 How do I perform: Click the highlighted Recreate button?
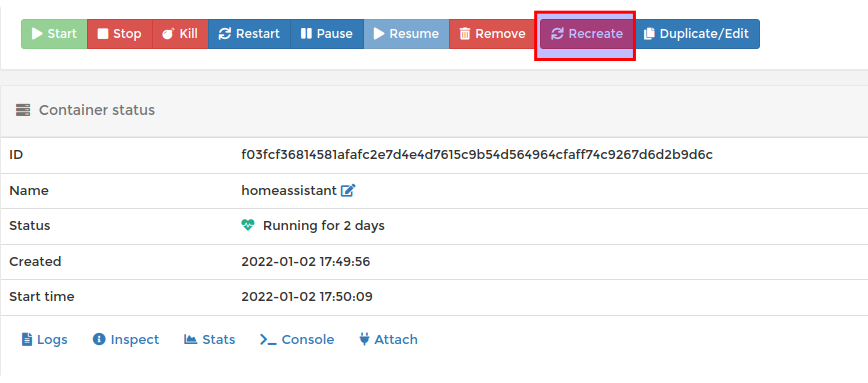(587, 34)
